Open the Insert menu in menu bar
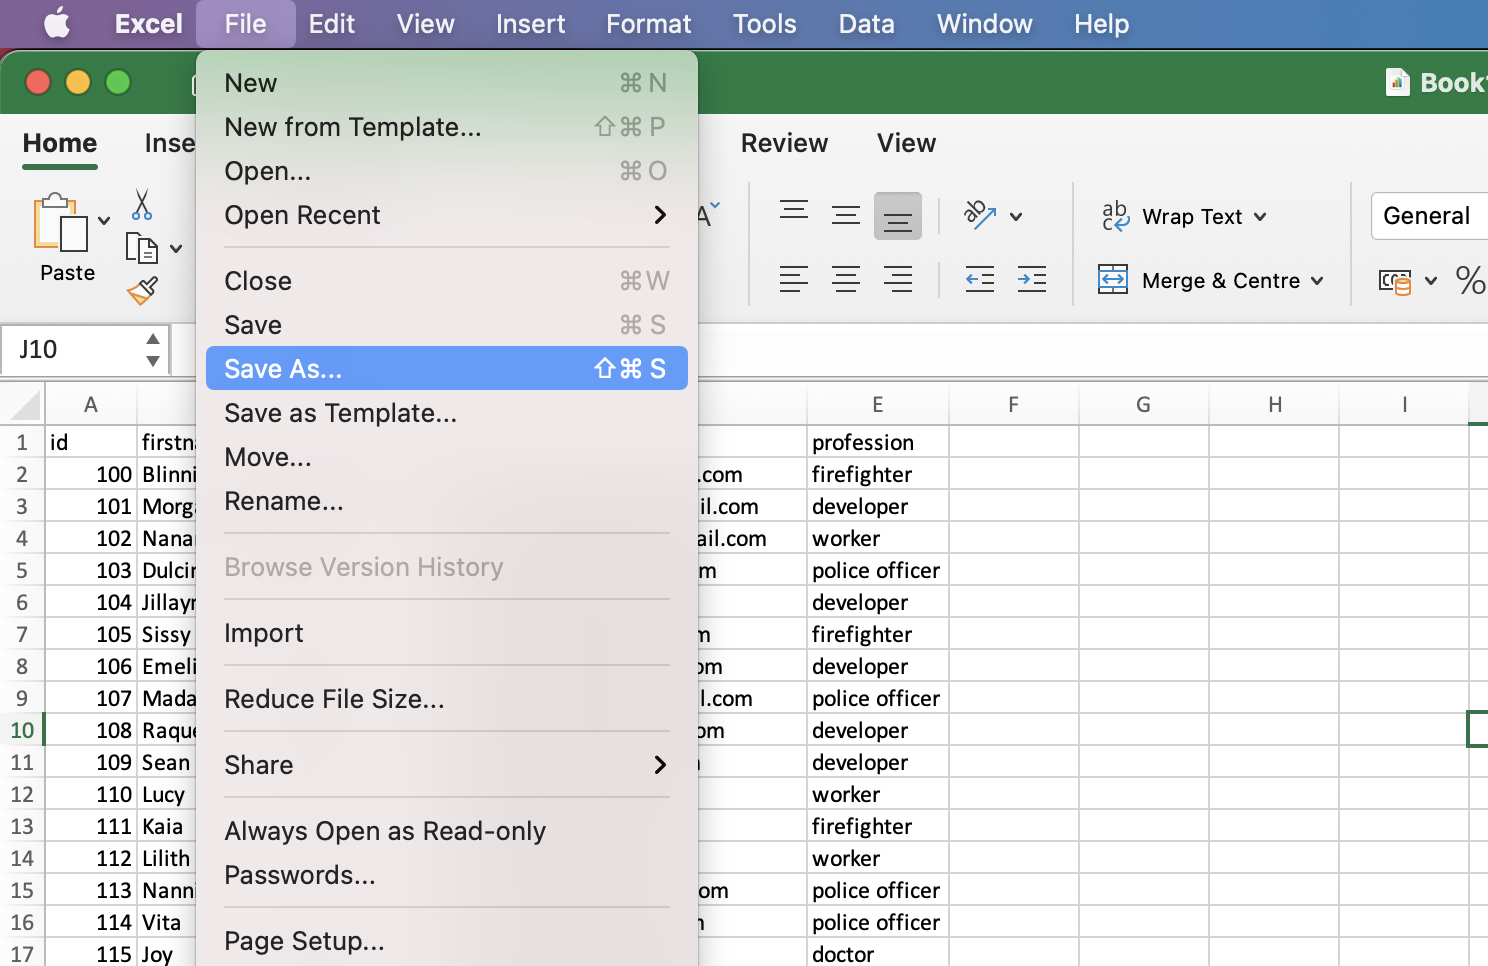 (x=530, y=24)
